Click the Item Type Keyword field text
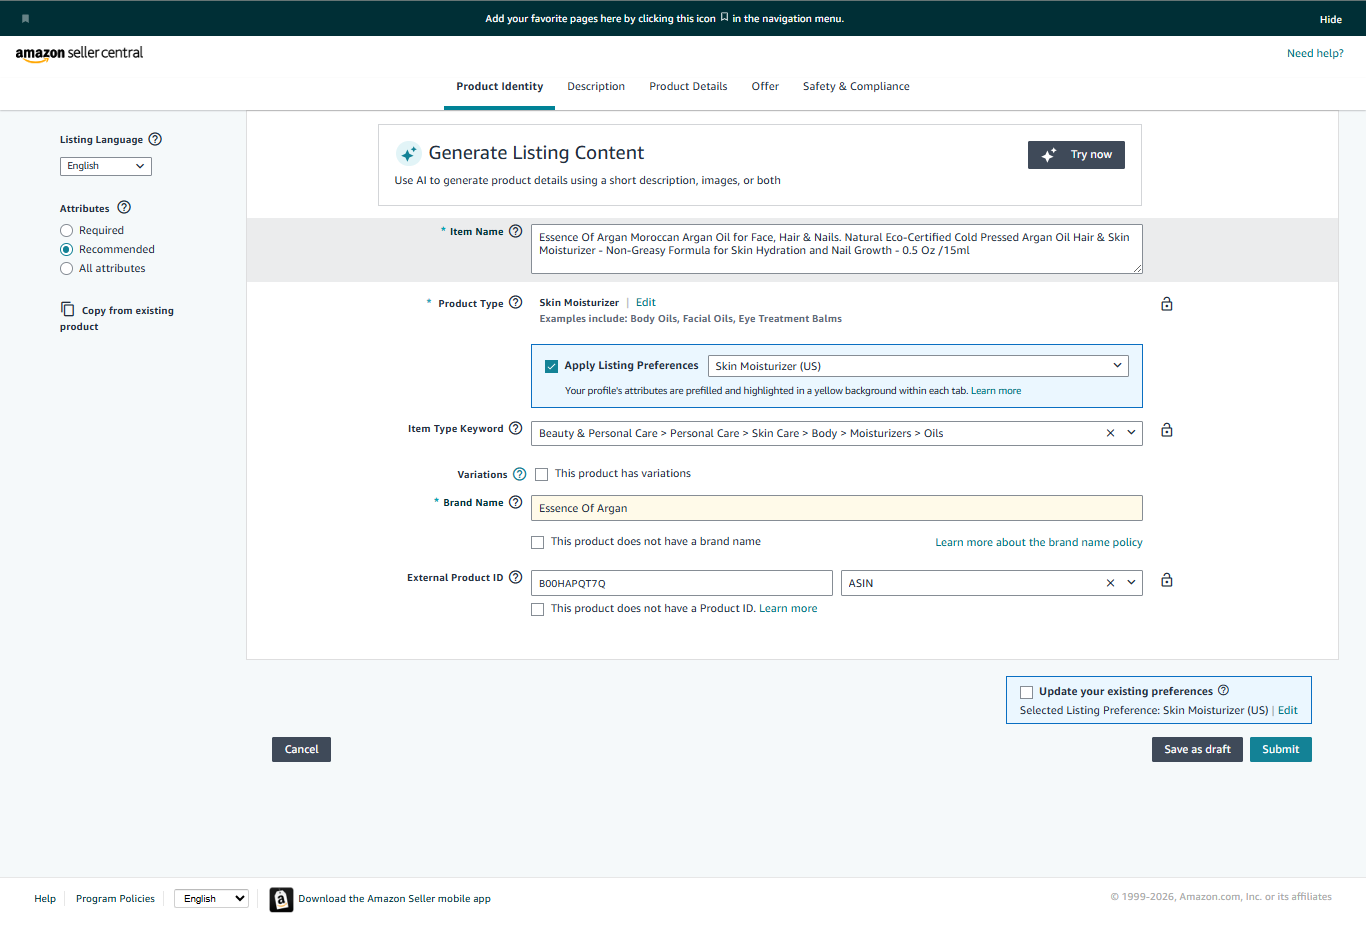This screenshot has height=945, width=1366. pos(741,434)
